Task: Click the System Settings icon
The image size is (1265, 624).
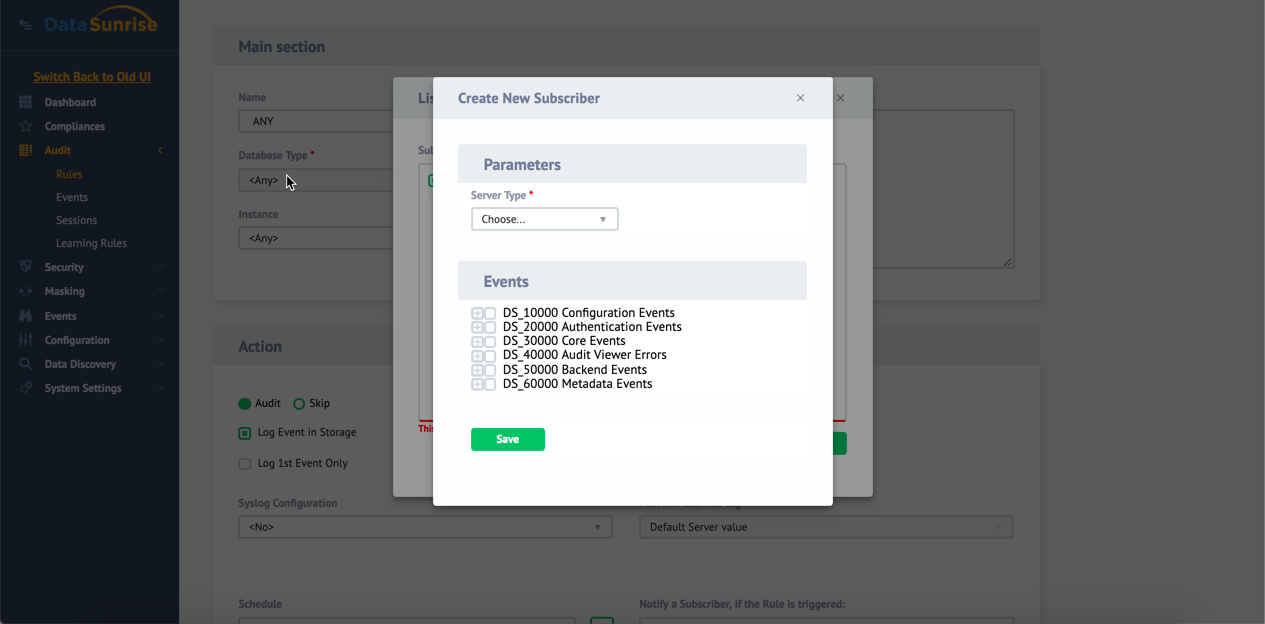Action: [x=26, y=388]
